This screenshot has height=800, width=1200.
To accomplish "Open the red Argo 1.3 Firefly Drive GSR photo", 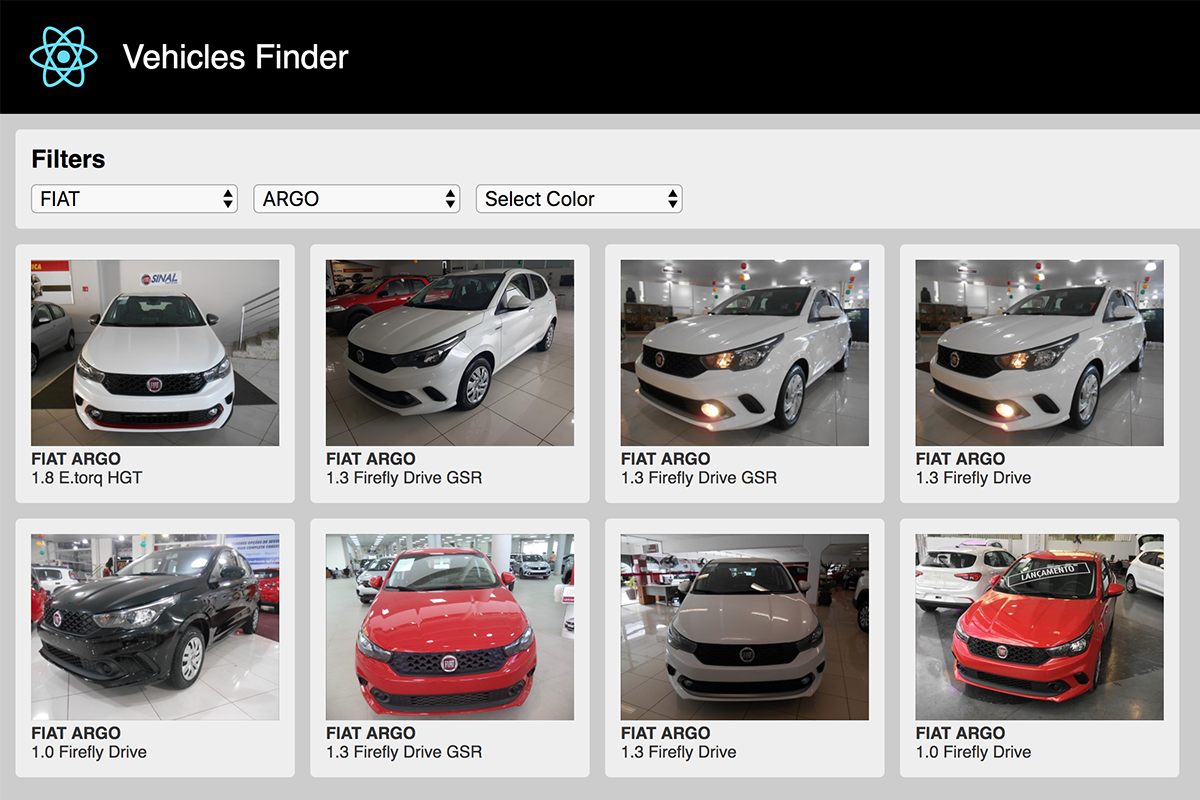I will coord(450,627).
